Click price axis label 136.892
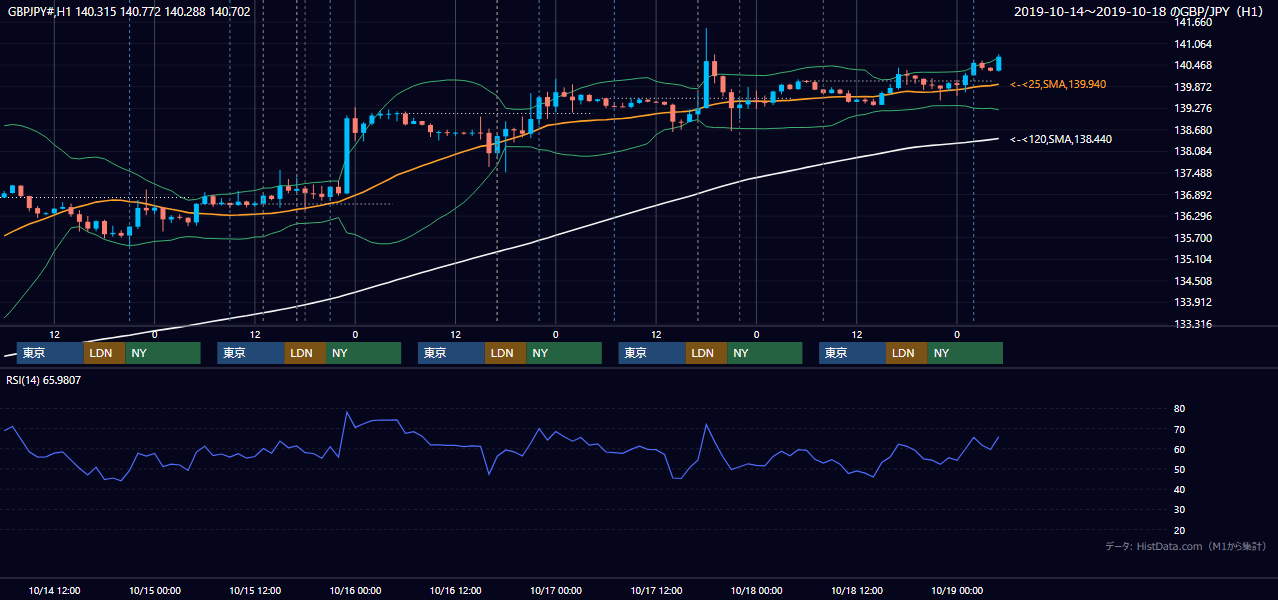1278x600 pixels. [x=1192, y=195]
